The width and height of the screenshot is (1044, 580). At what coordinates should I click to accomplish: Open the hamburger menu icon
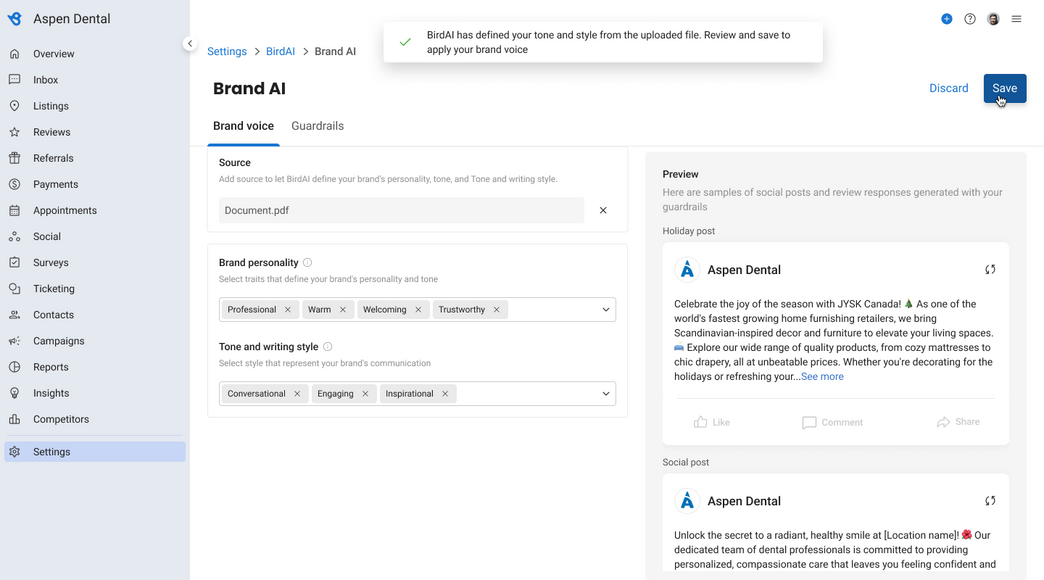(x=1016, y=19)
